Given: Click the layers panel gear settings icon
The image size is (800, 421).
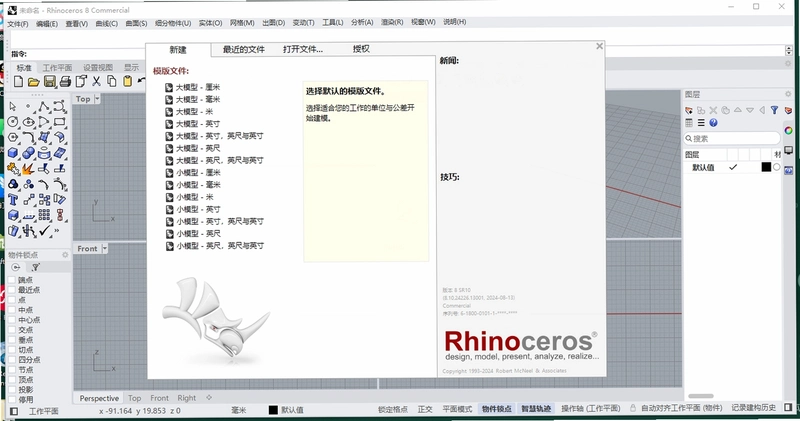Looking at the screenshot, I should 788,94.
